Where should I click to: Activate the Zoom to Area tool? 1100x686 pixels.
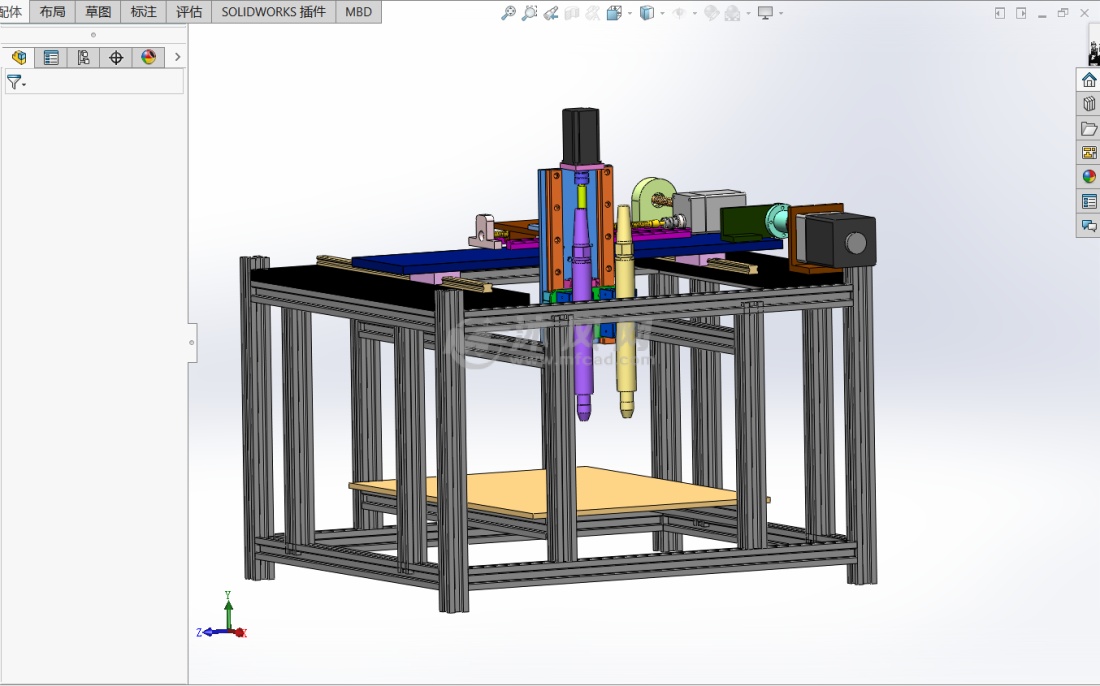point(530,13)
